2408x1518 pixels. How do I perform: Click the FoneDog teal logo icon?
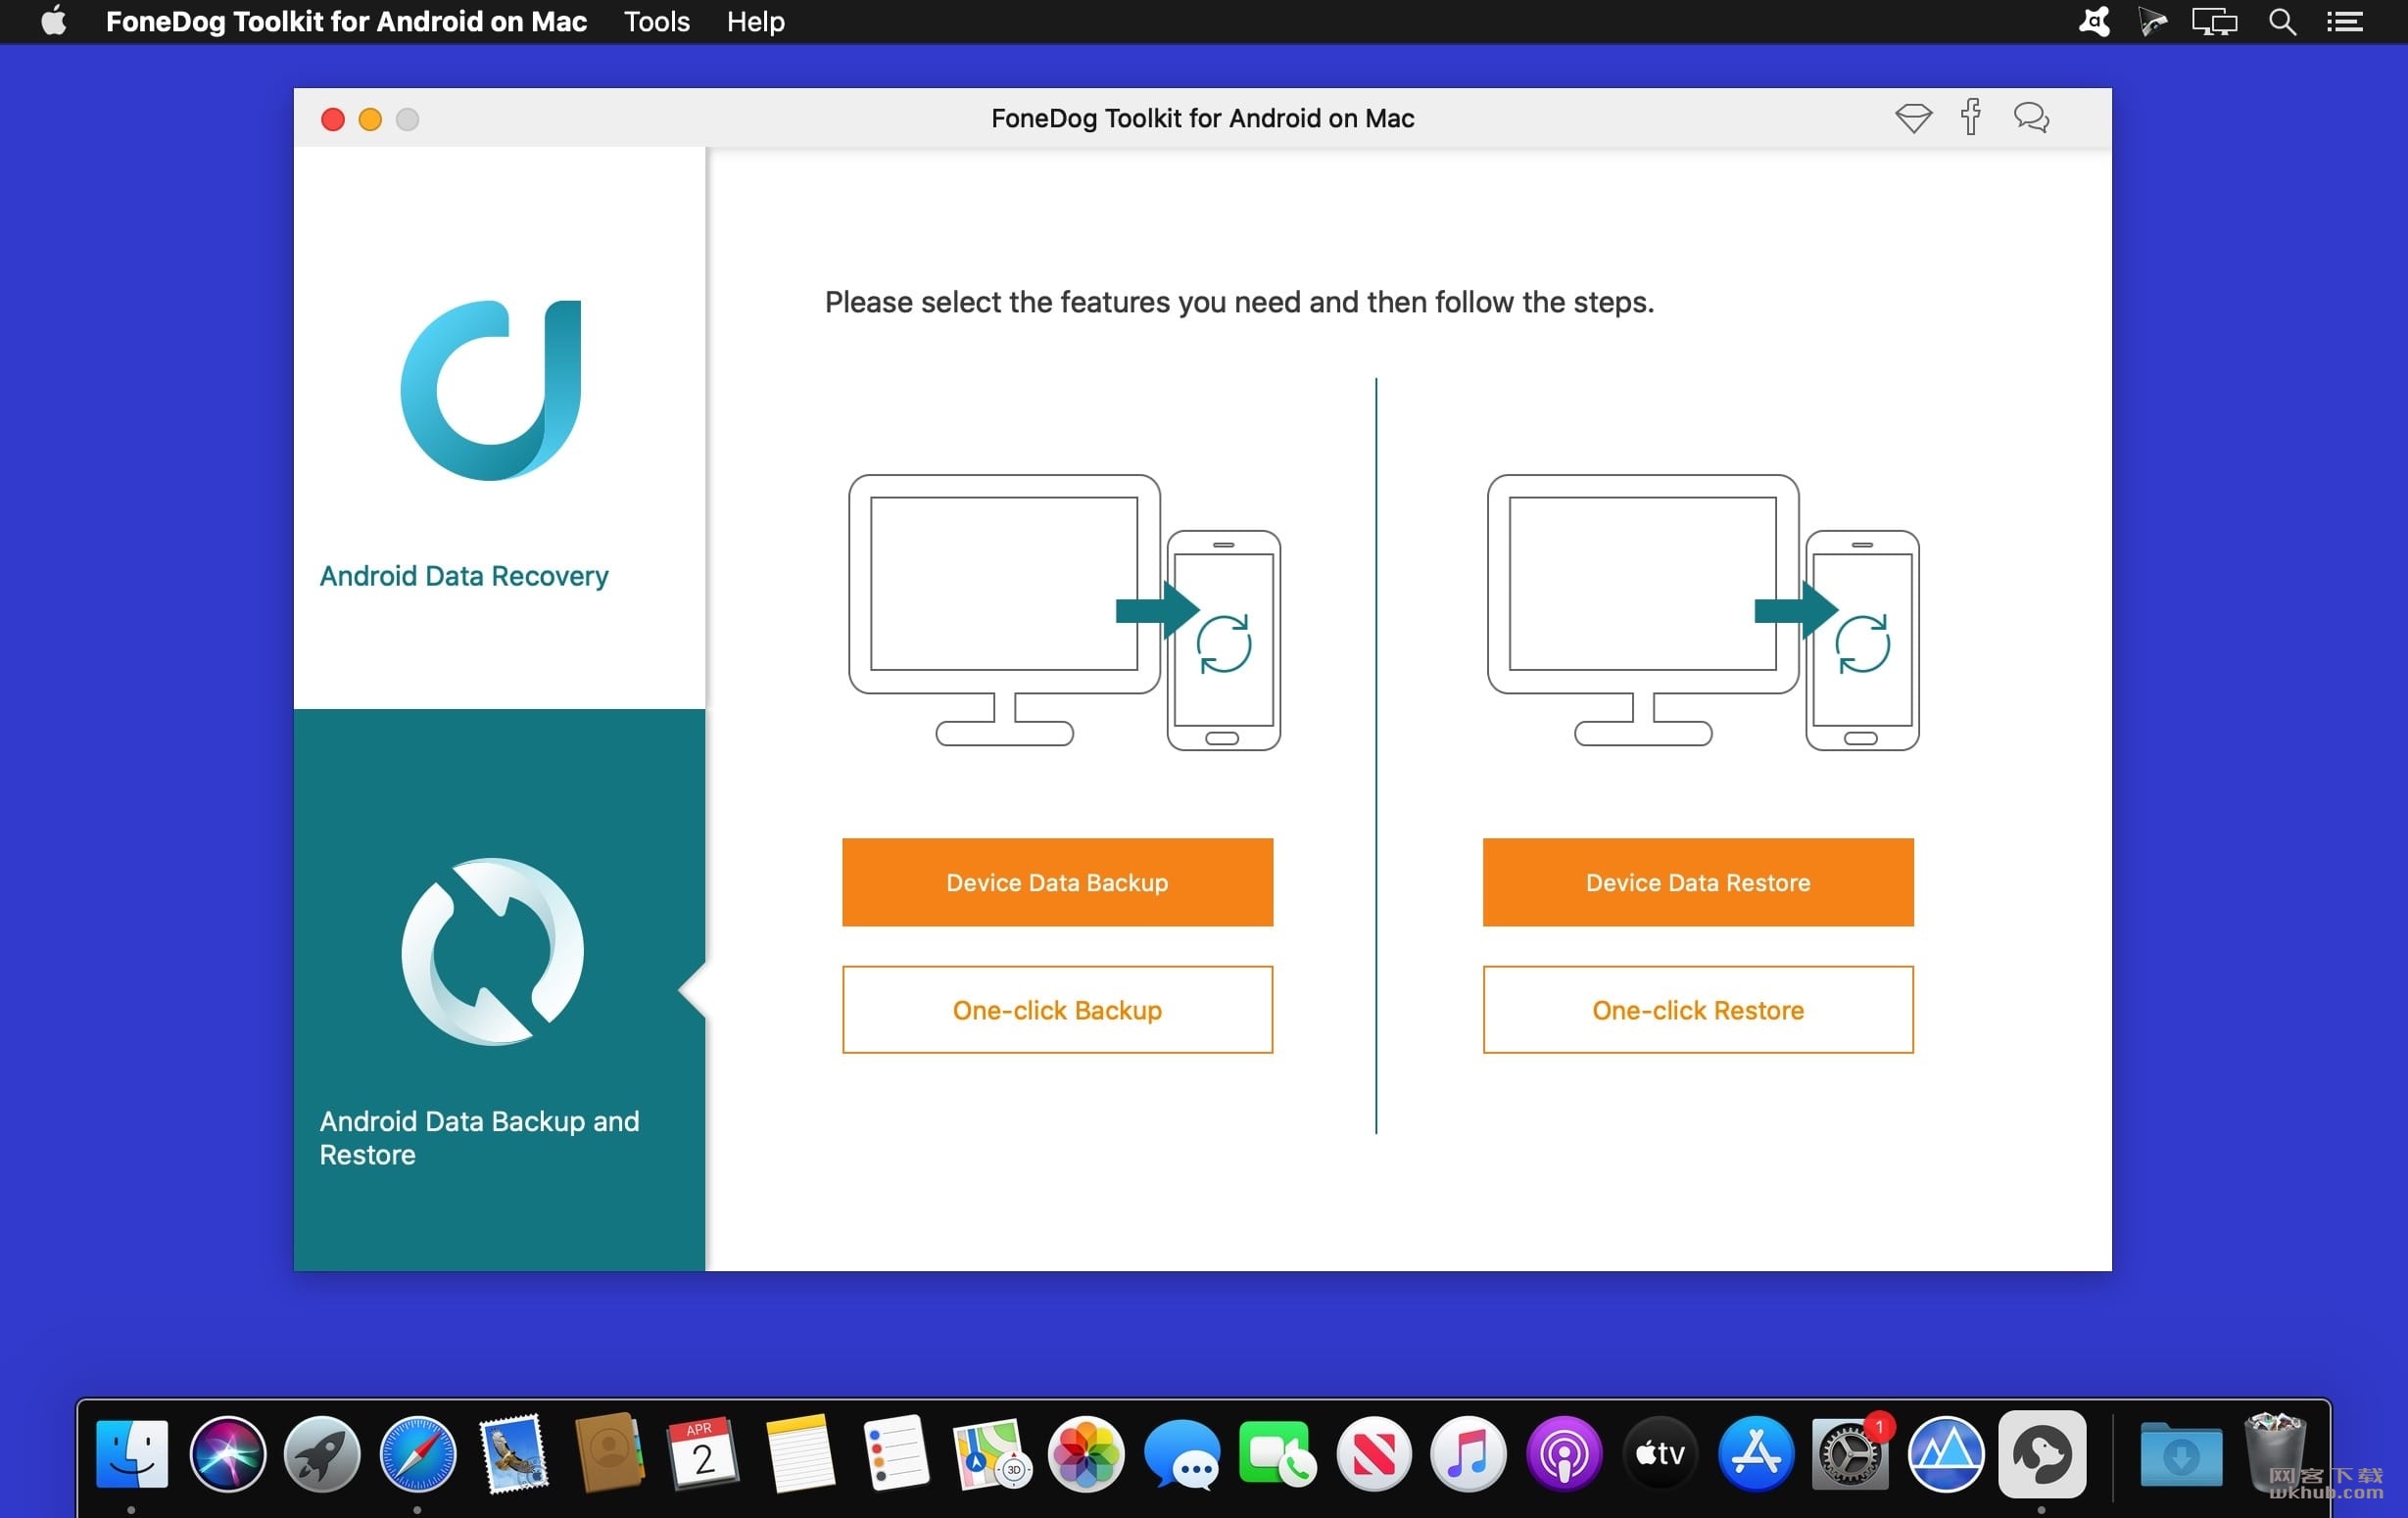coord(491,390)
